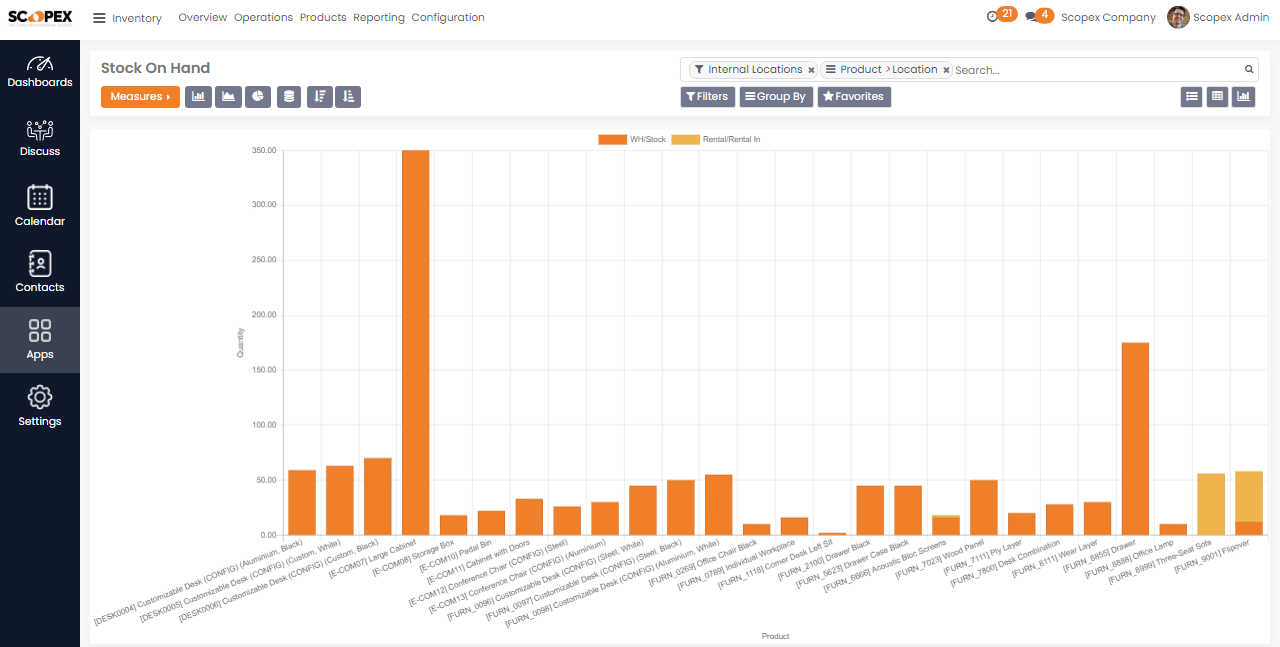Click the Stock On Hand title
The image size is (1280, 647).
click(155, 68)
